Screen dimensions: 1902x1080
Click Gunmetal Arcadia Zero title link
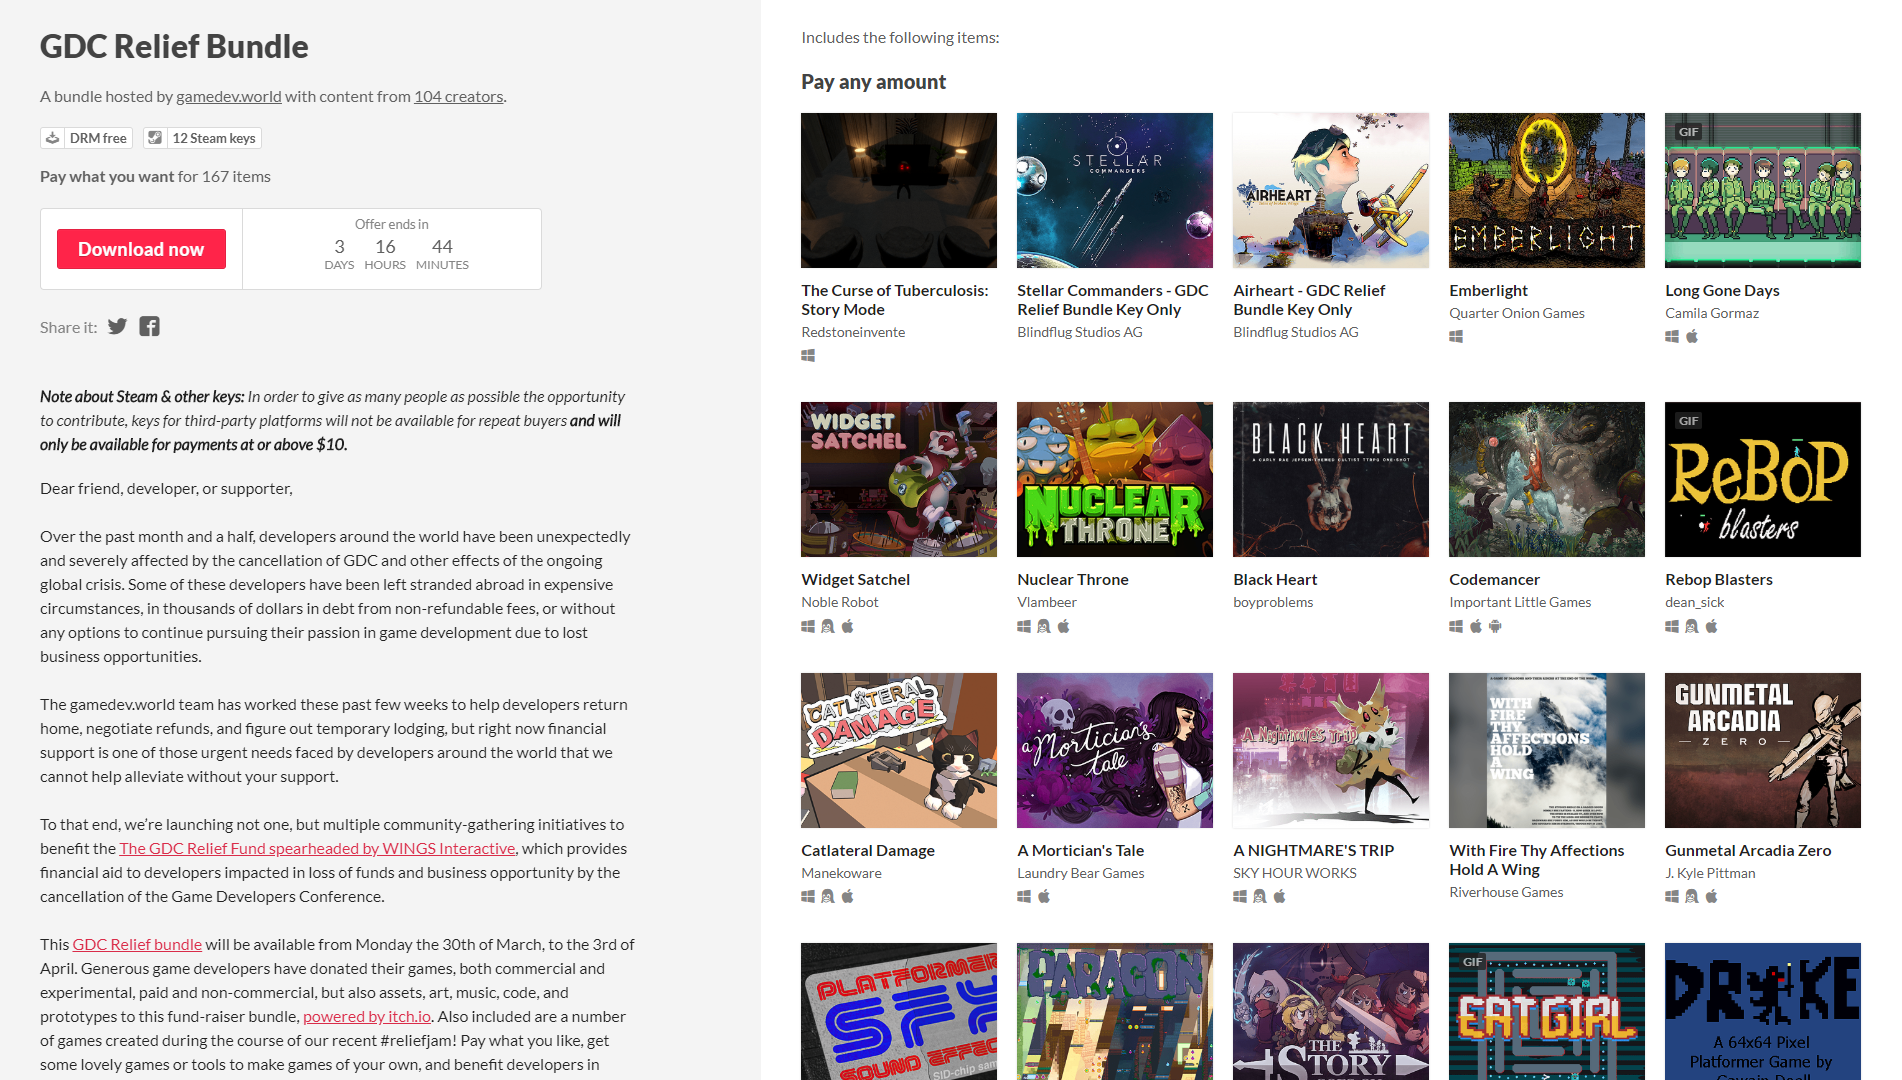[x=1748, y=850]
